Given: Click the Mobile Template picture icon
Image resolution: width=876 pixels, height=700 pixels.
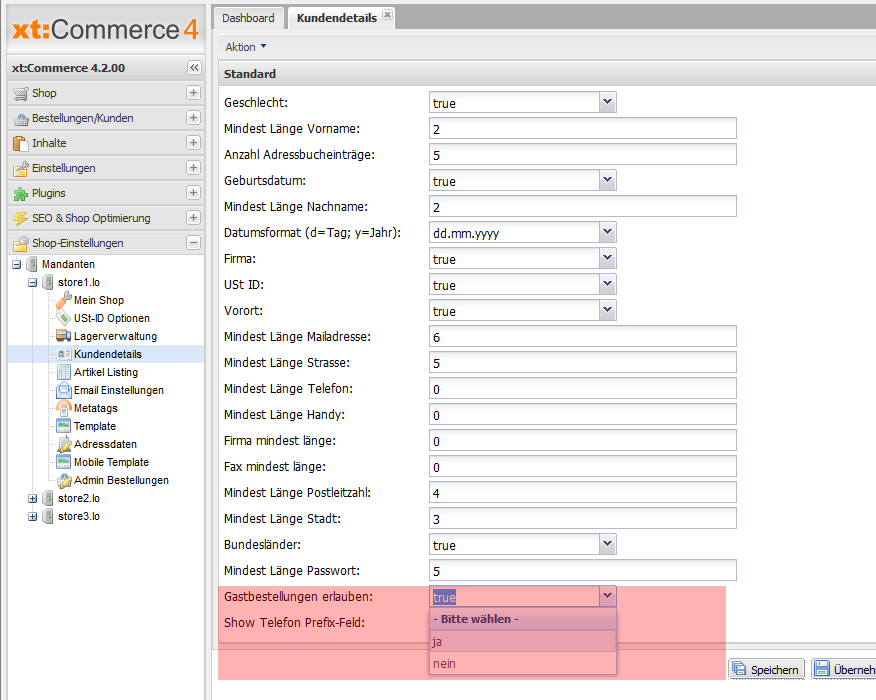Looking at the screenshot, I should pyautogui.click(x=64, y=462).
